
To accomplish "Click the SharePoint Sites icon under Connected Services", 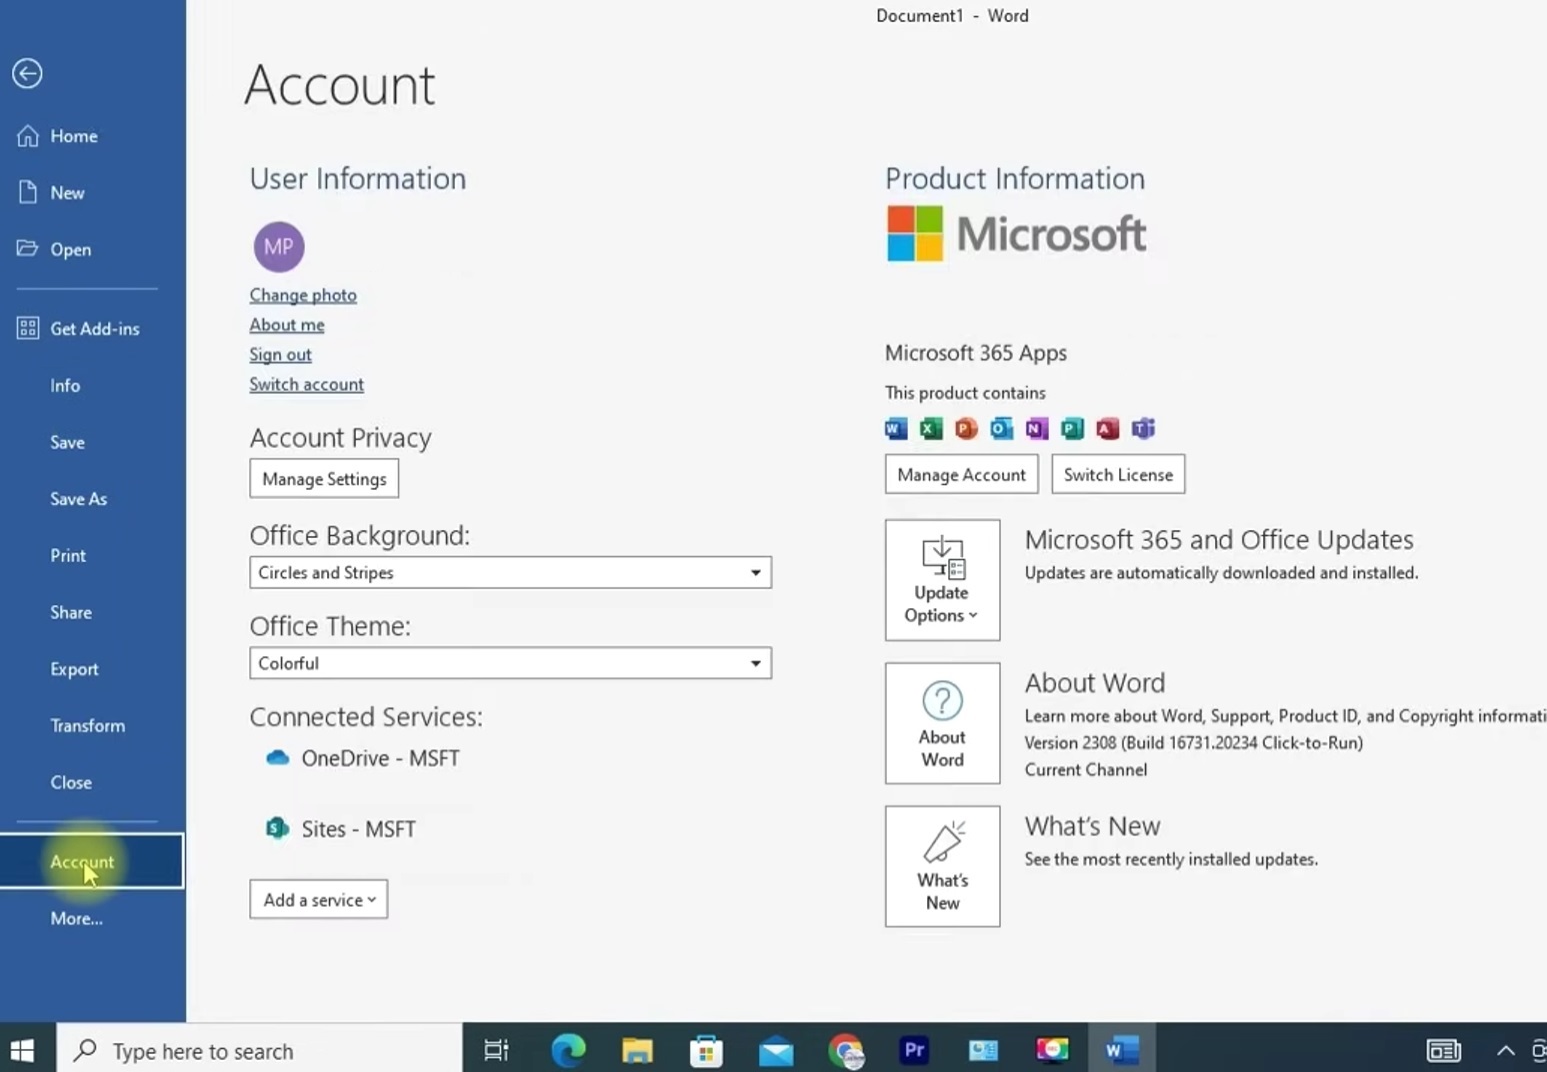I will pos(277,828).
